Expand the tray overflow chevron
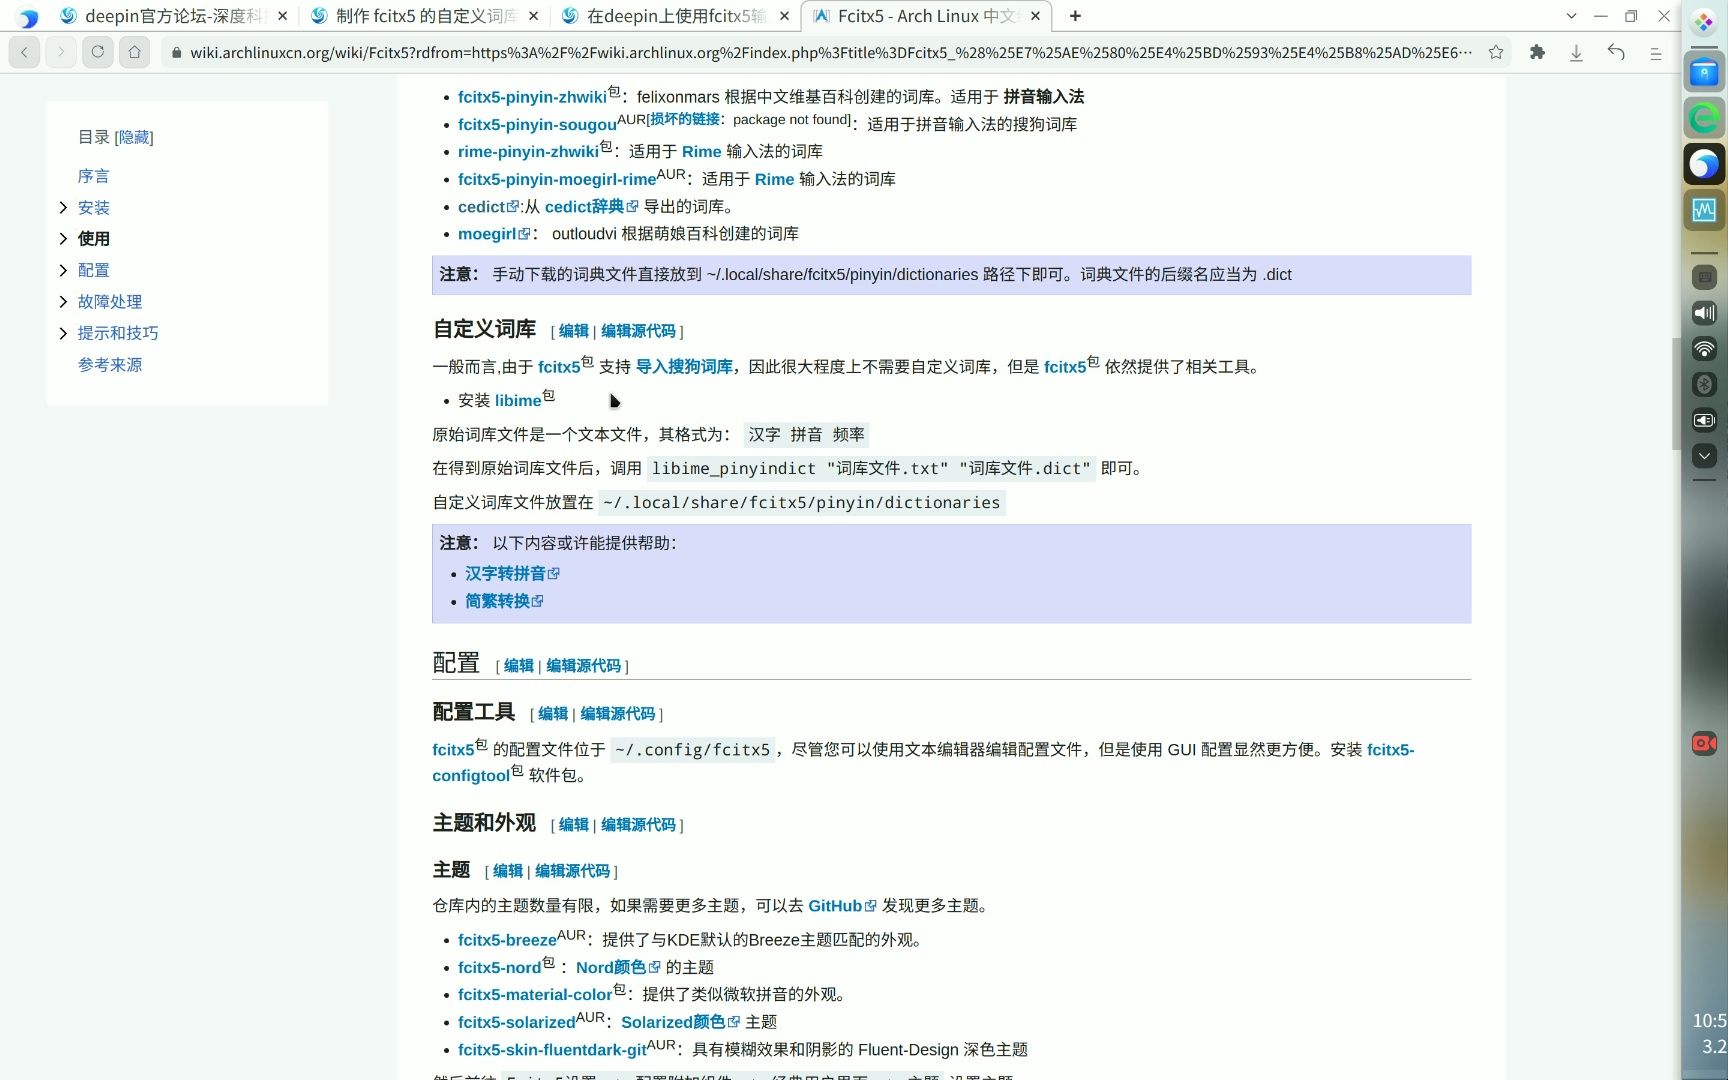The width and height of the screenshot is (1728, 1080). point(1704,456)
